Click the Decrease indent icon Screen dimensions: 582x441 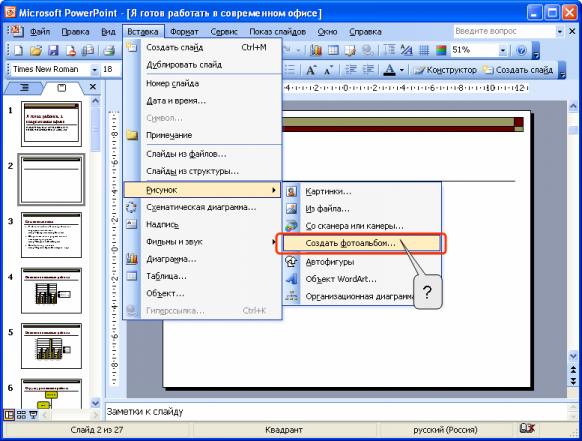click(x=351, y=69)
